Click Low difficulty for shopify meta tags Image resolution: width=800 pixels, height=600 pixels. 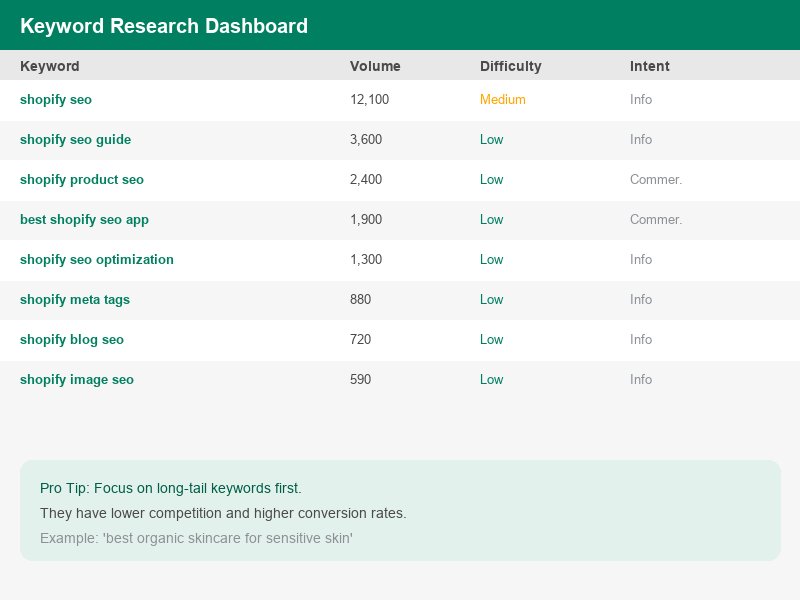pyautogui.click(x=491, y=299)
